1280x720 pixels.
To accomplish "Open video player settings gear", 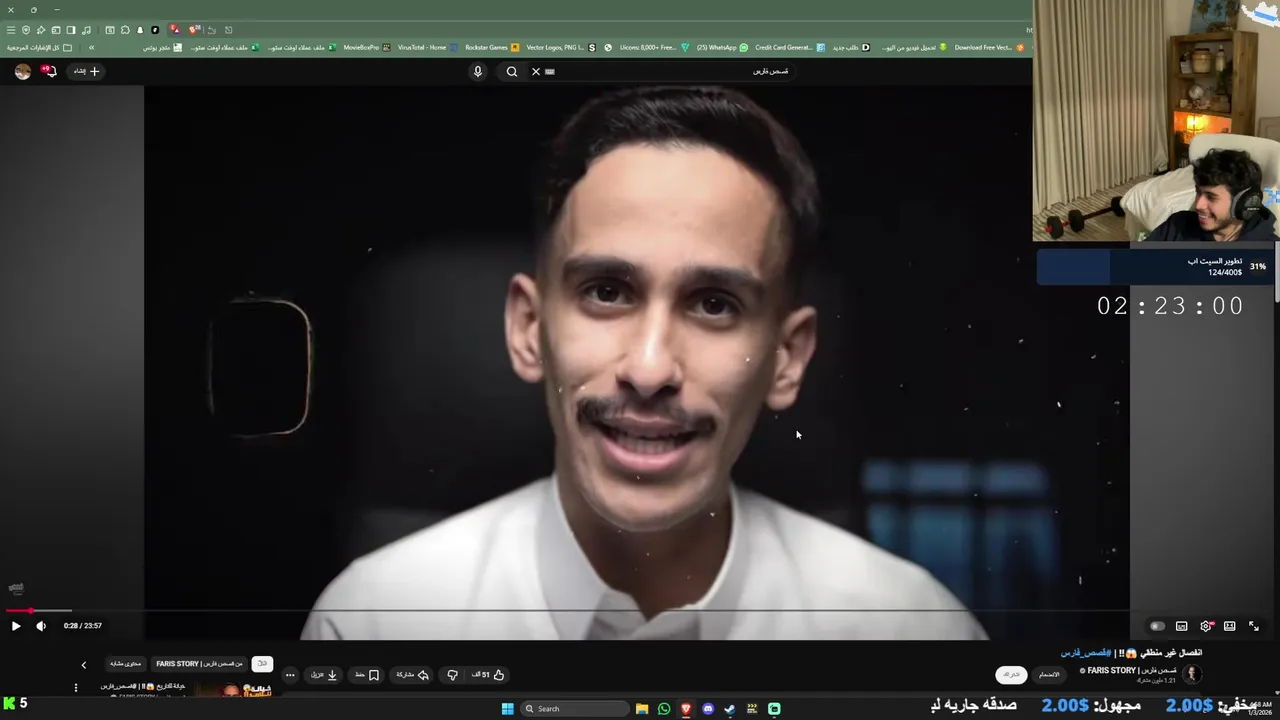I will [x=1206, y=626].
